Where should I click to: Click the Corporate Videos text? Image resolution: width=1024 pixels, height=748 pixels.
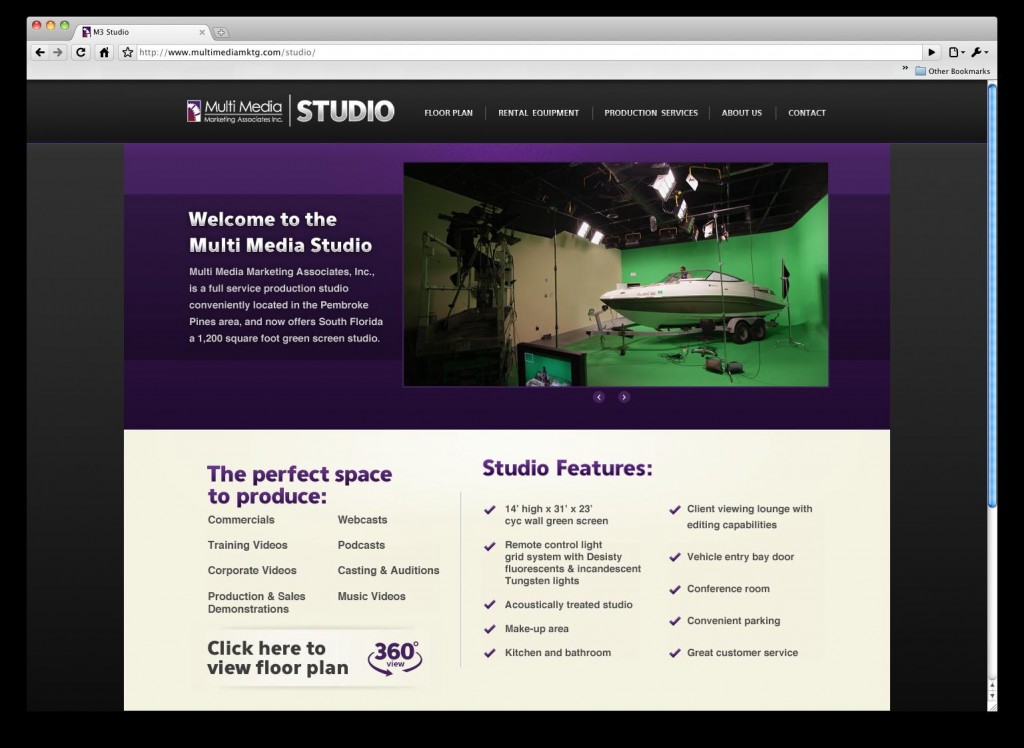pos(252,570)
